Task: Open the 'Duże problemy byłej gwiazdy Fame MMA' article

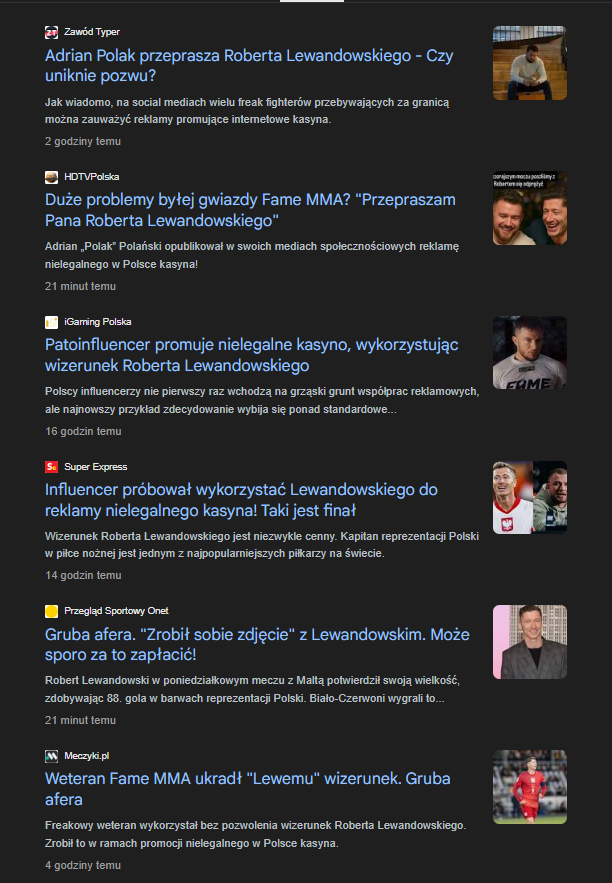Action: pyautogui.click(x=250, y=210)
